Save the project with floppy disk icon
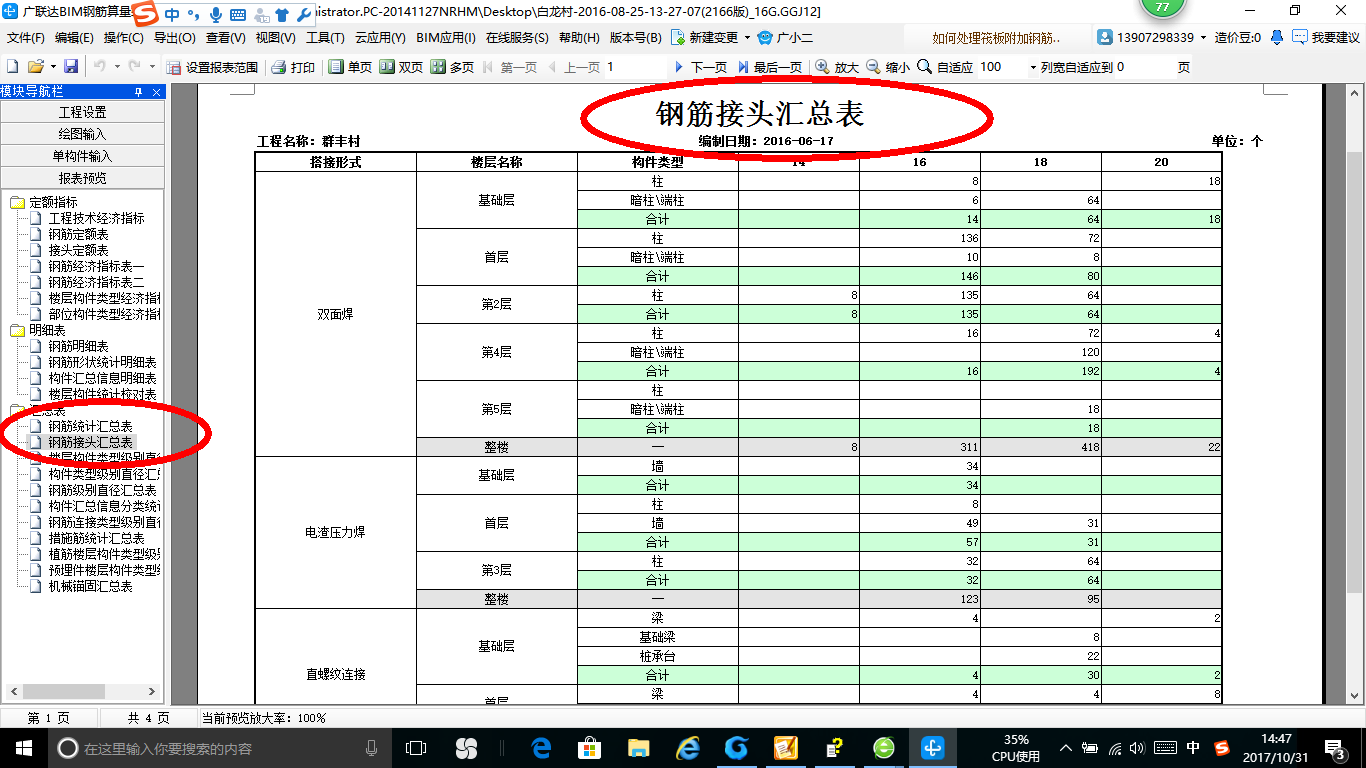The width and height of the screenshot is (1366, 768). click(x=71, y=67)
